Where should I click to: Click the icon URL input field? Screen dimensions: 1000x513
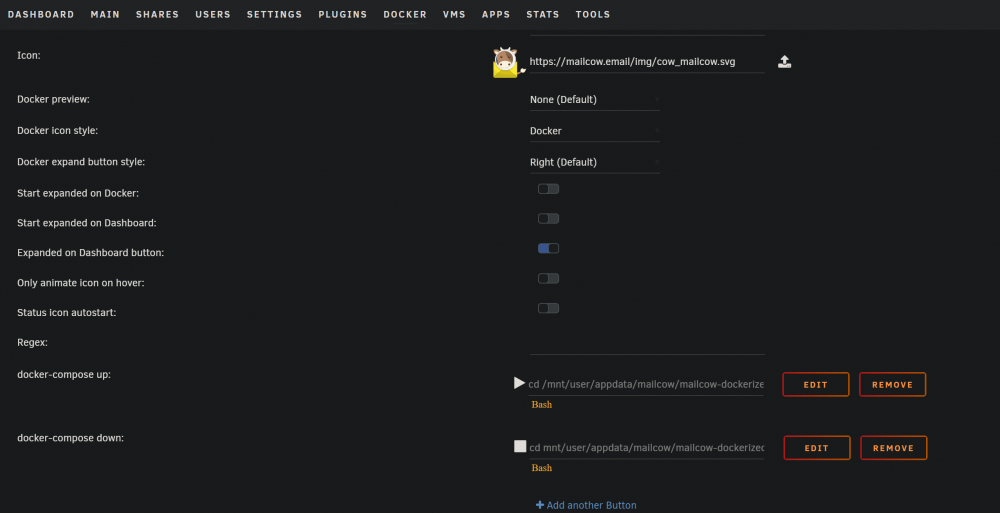pyautogui.click(x=647, y=62)
